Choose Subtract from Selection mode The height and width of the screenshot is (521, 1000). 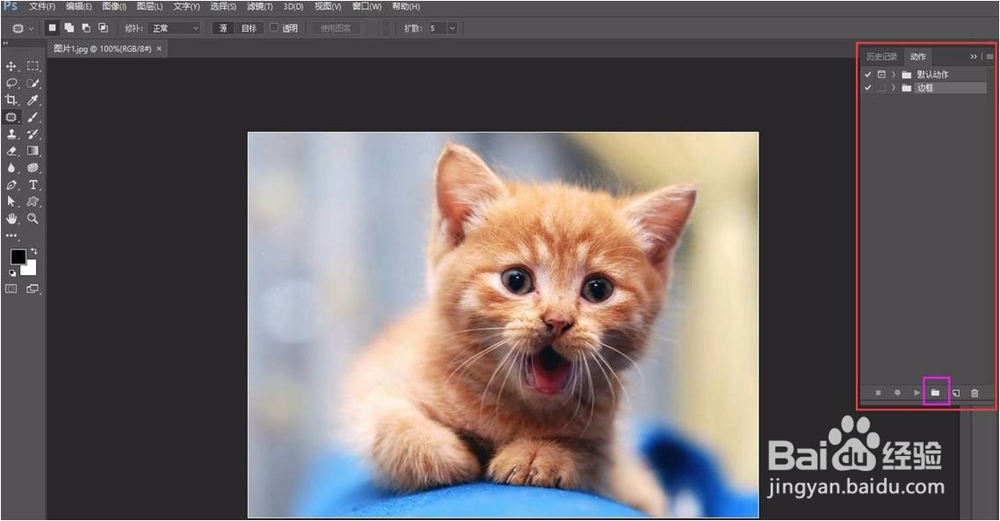pyautogui.click(x=85, y=28)
